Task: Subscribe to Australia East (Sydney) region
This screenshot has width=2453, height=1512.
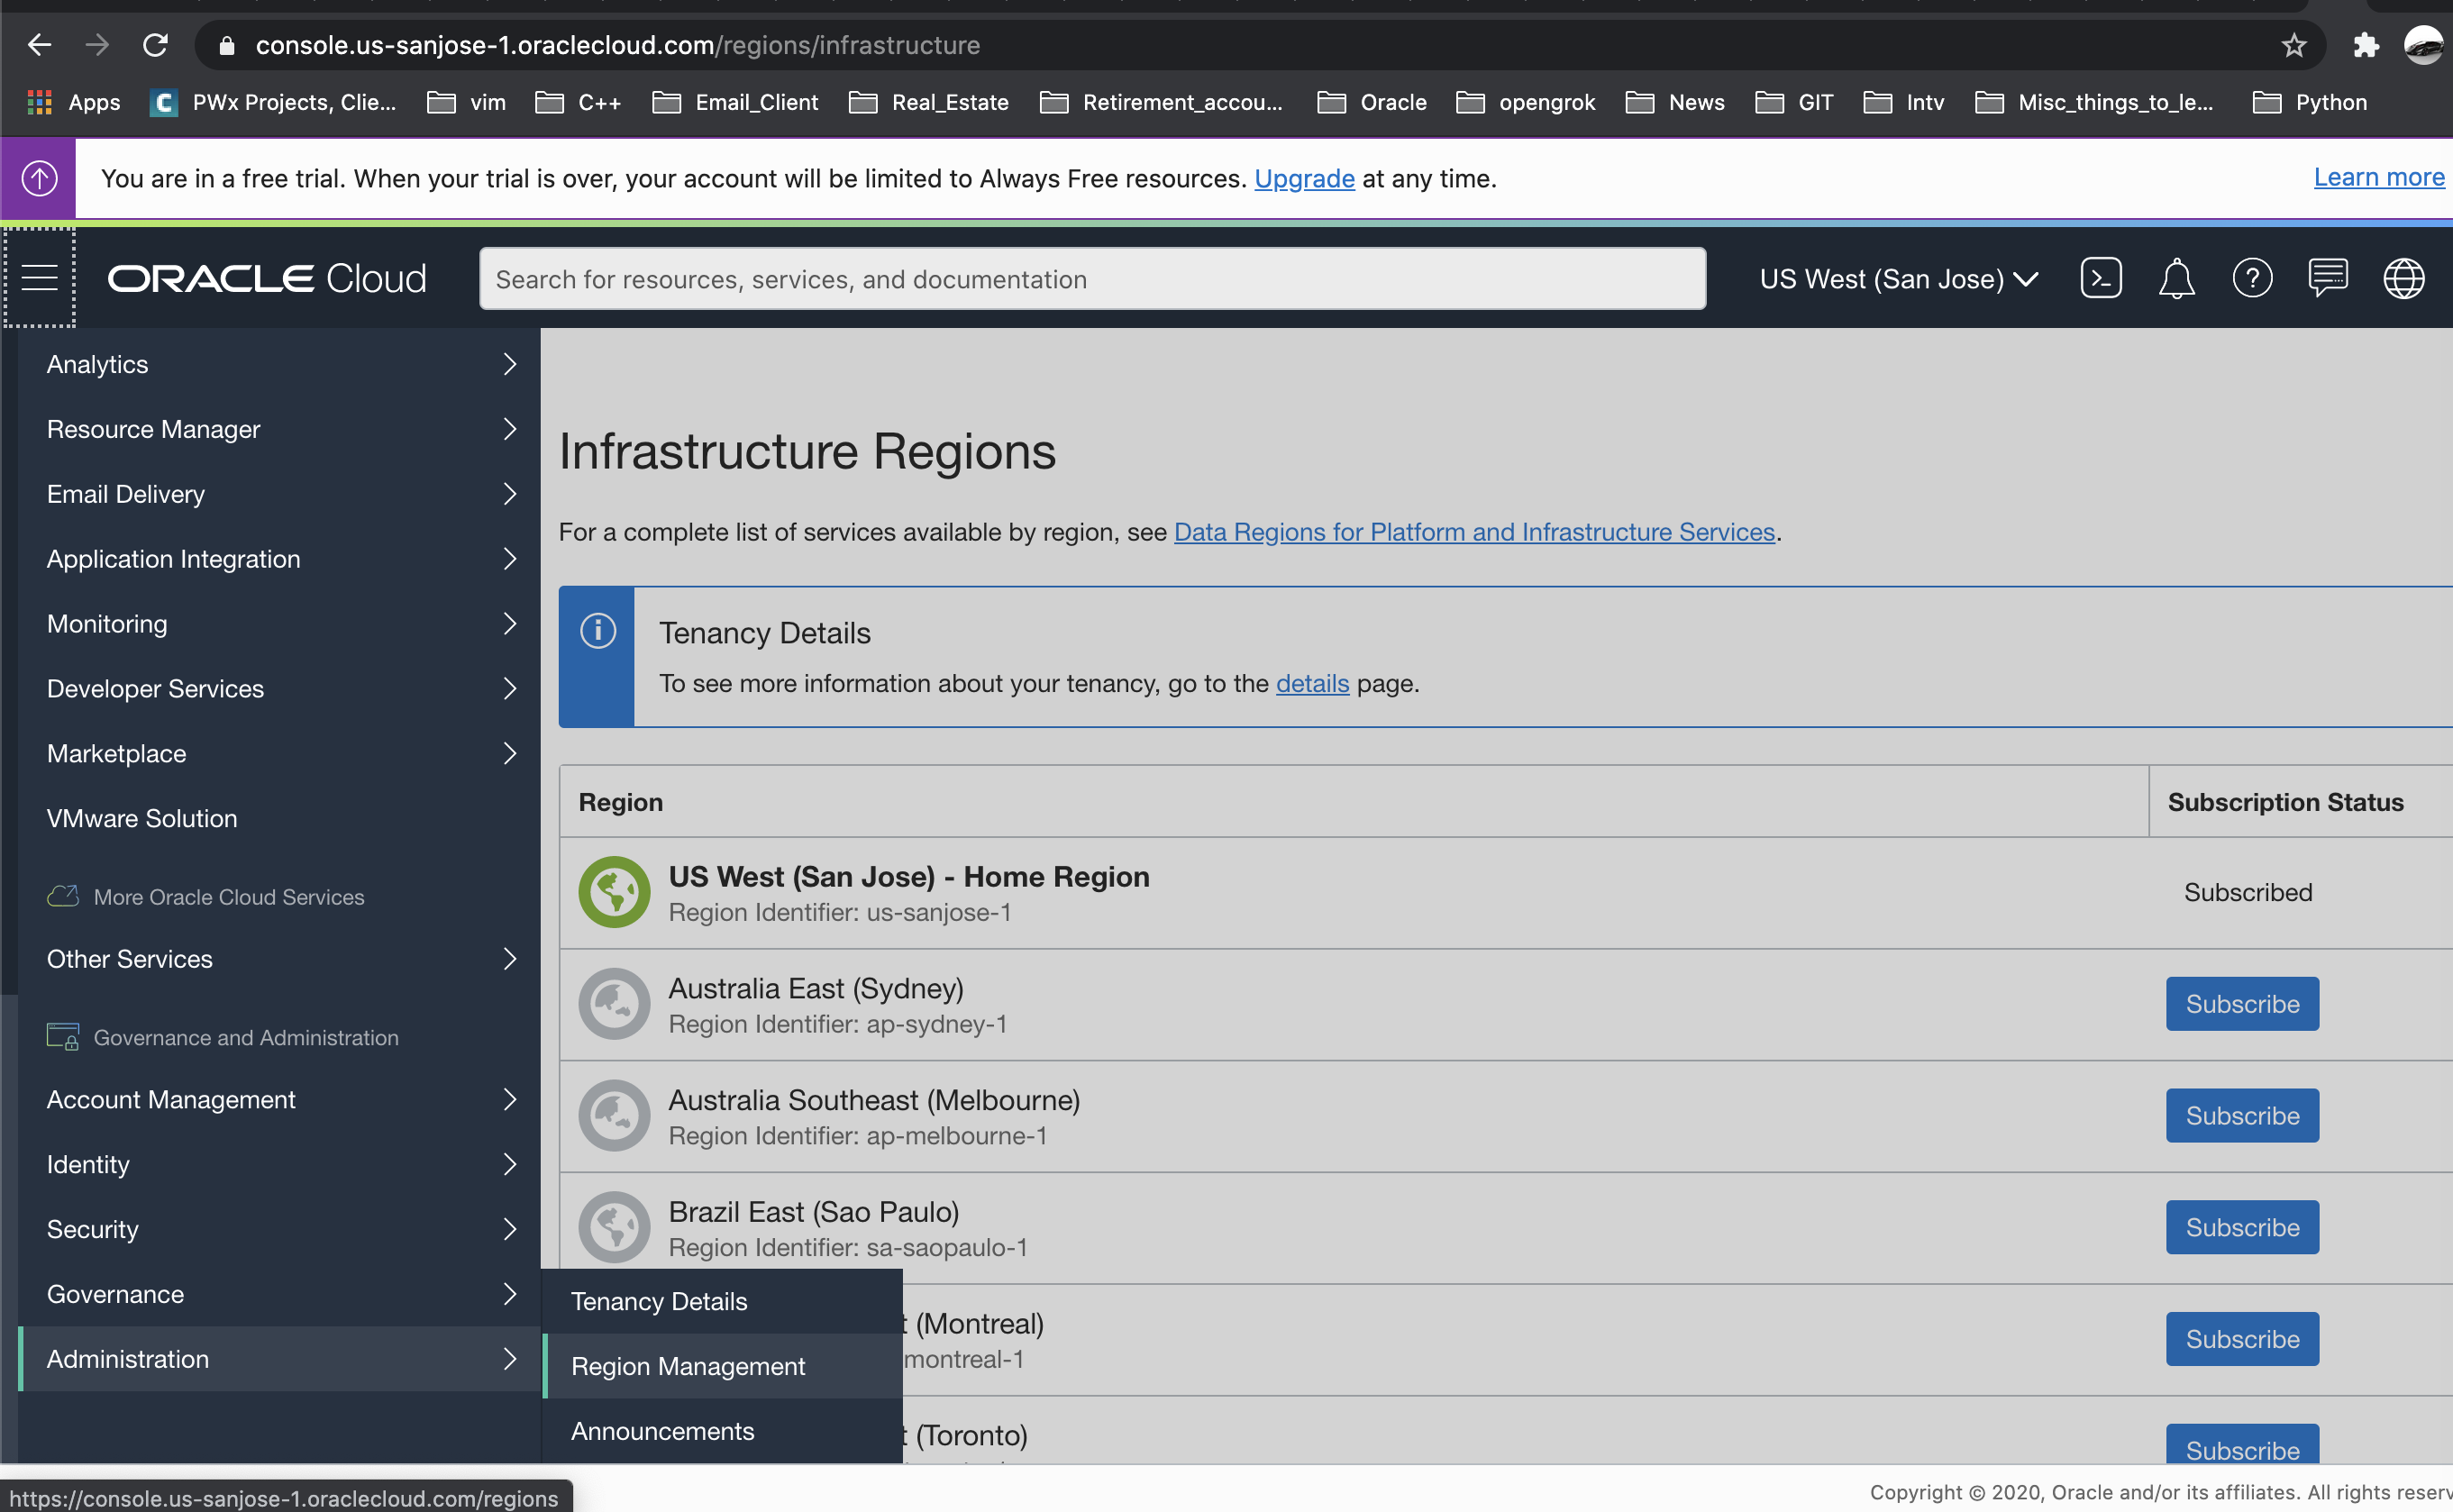Action: [x=2241, y=1004]
